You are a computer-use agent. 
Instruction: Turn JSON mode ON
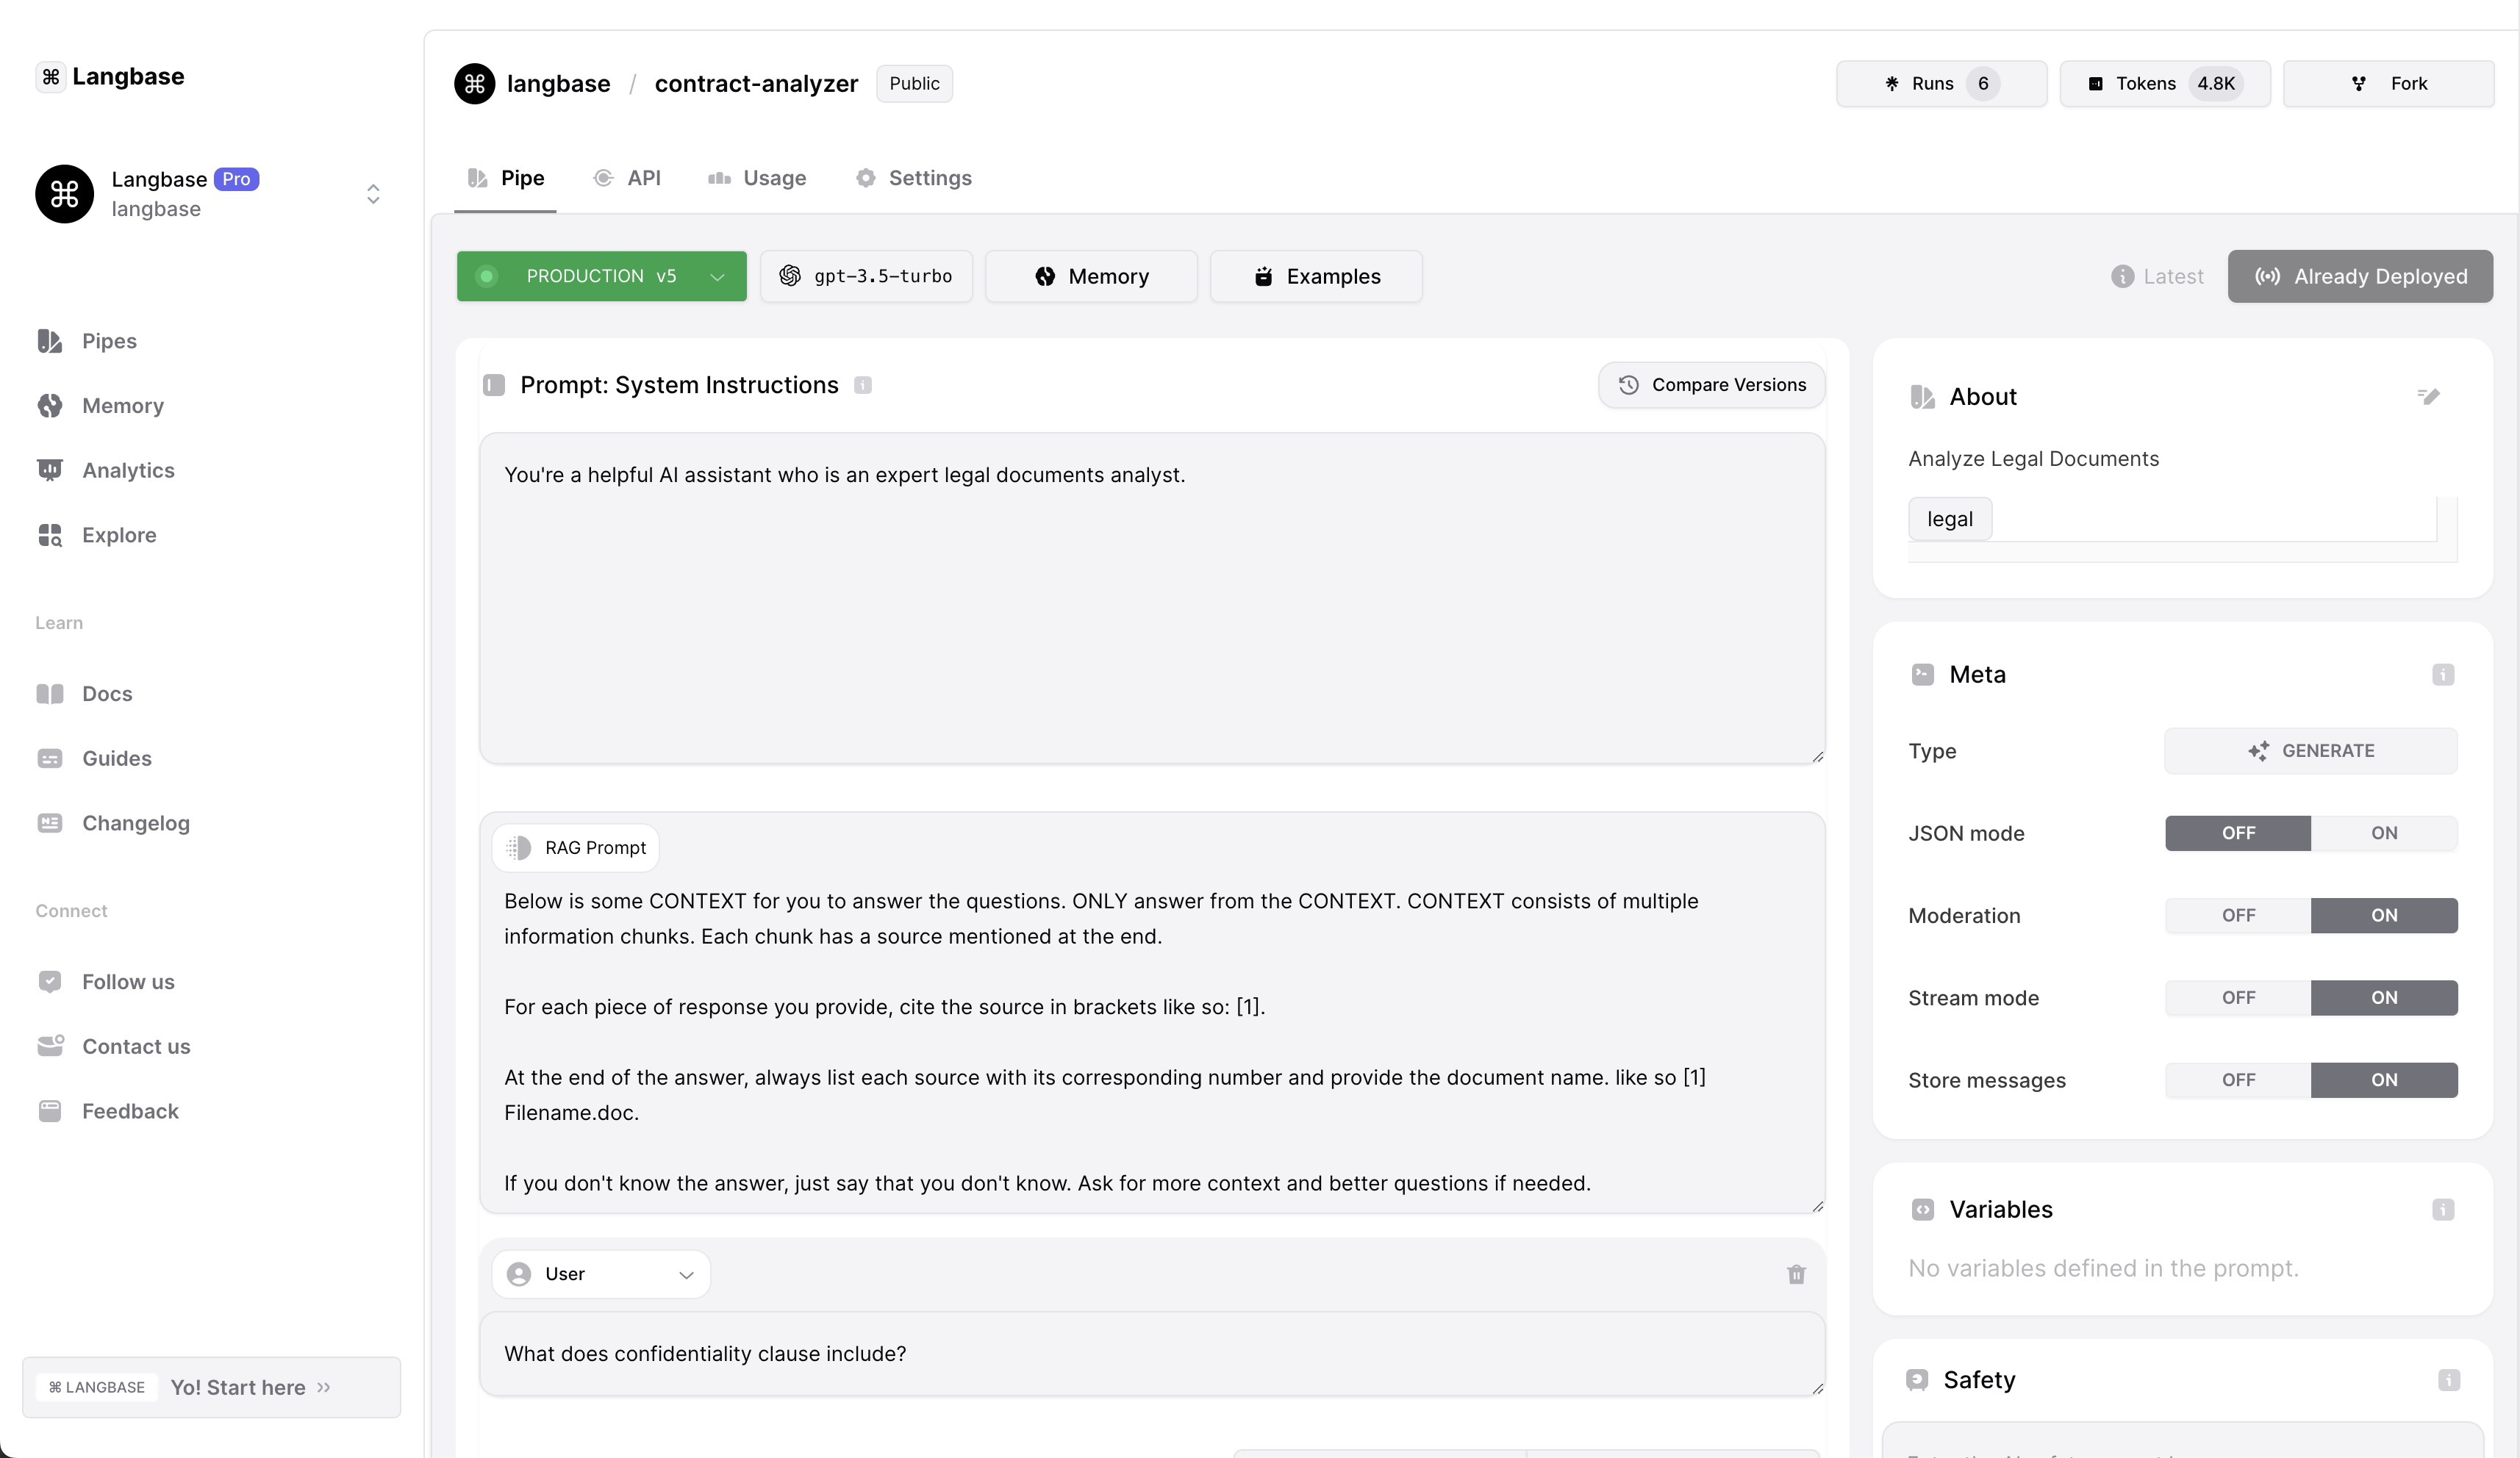pos(2384,833)
